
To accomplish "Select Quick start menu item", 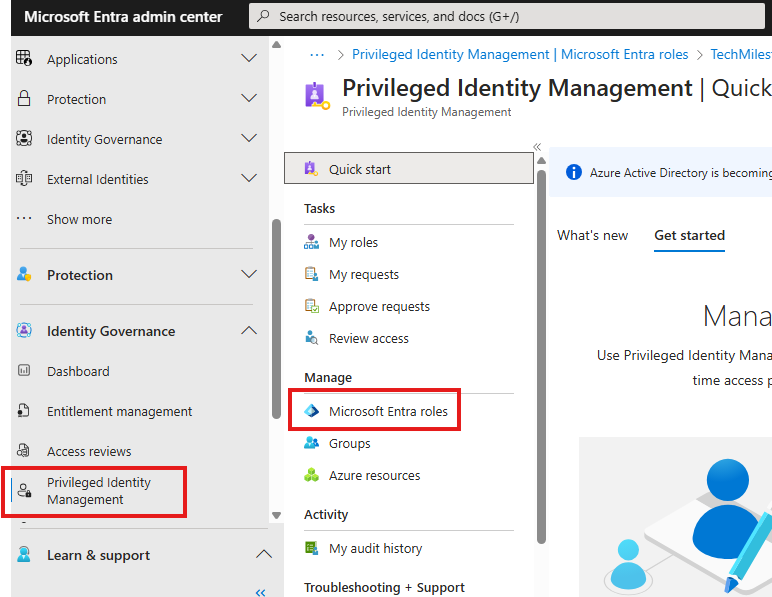I will (409, 168).
